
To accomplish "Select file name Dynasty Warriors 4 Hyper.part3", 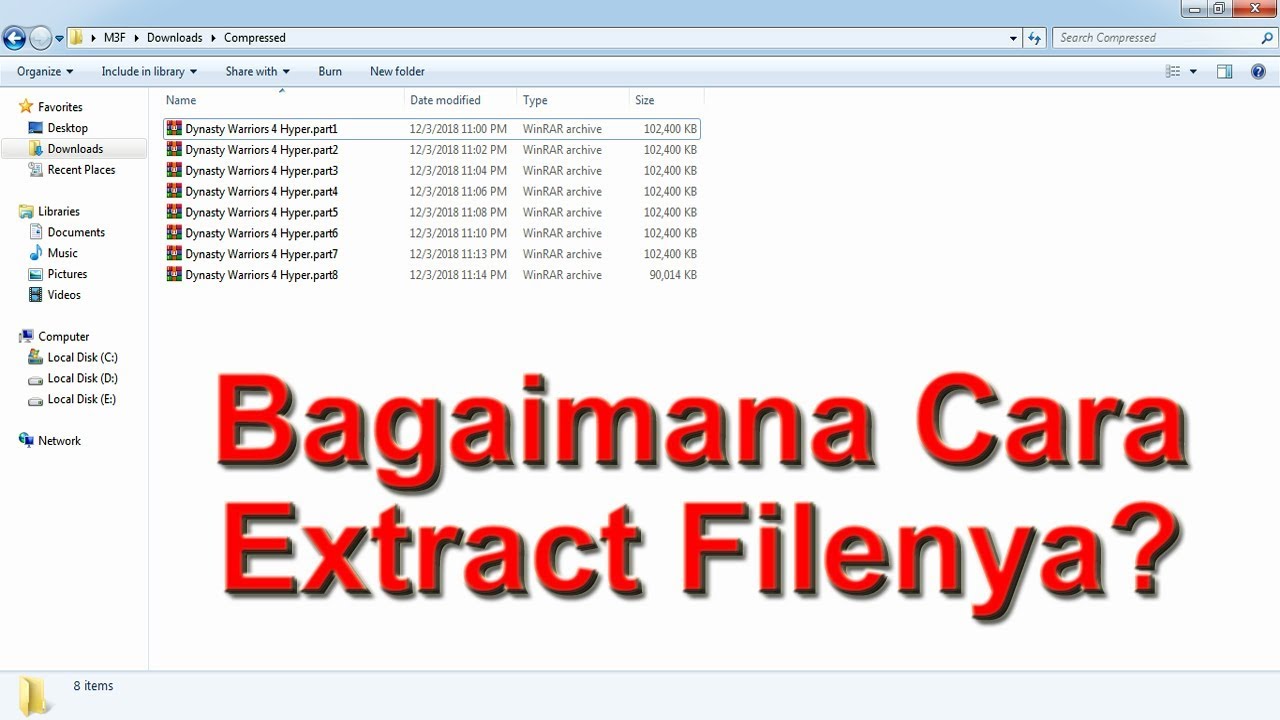I will (x=262, y=171).
